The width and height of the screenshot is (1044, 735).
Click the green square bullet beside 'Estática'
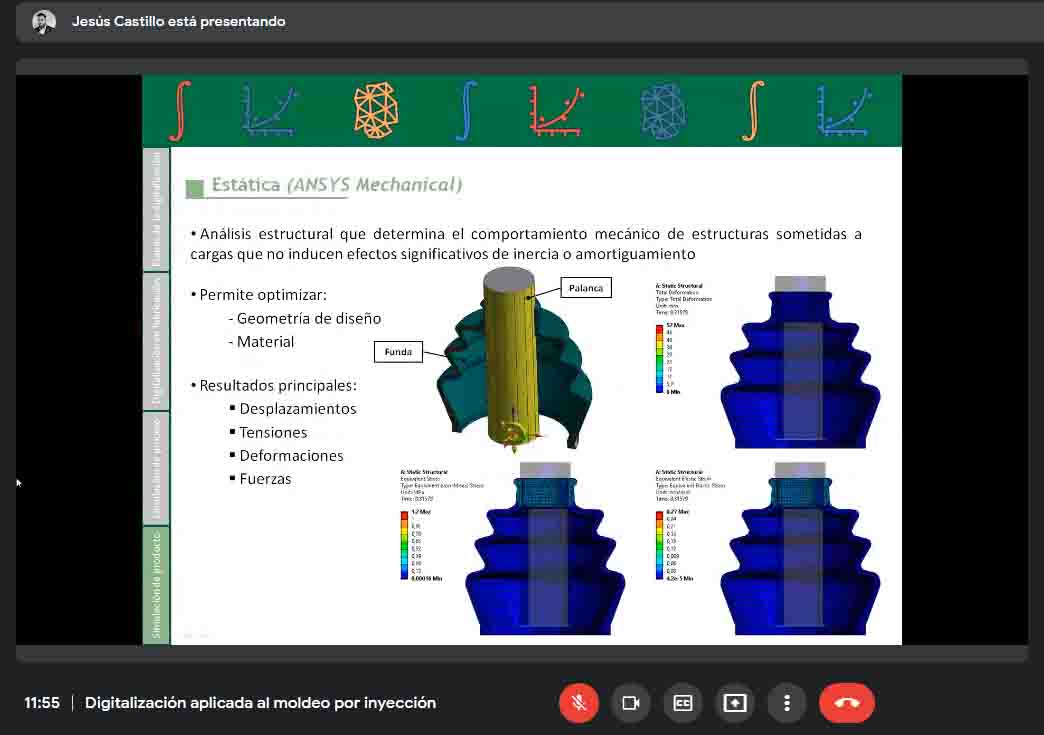point(194,188)
